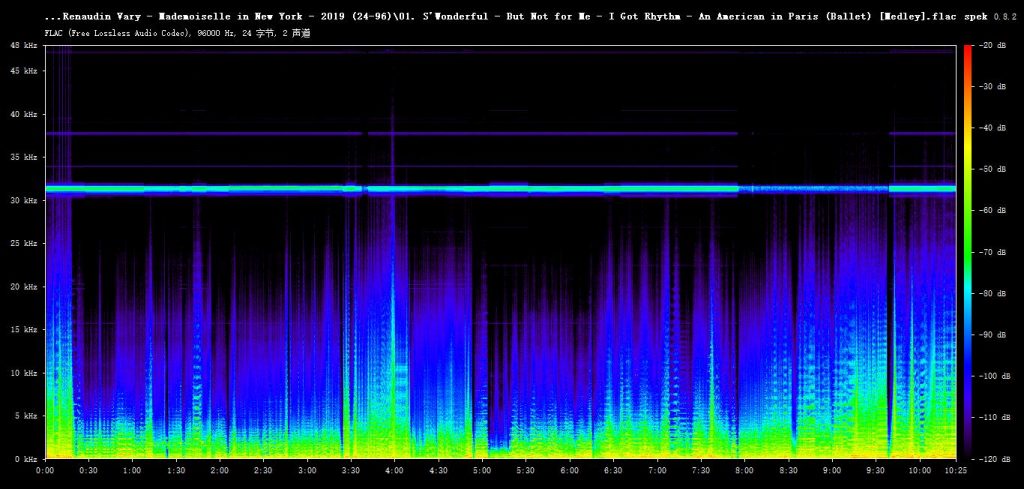Click the 9:30 time axis label
This screenshot has width=1024, height=489.
876,470
